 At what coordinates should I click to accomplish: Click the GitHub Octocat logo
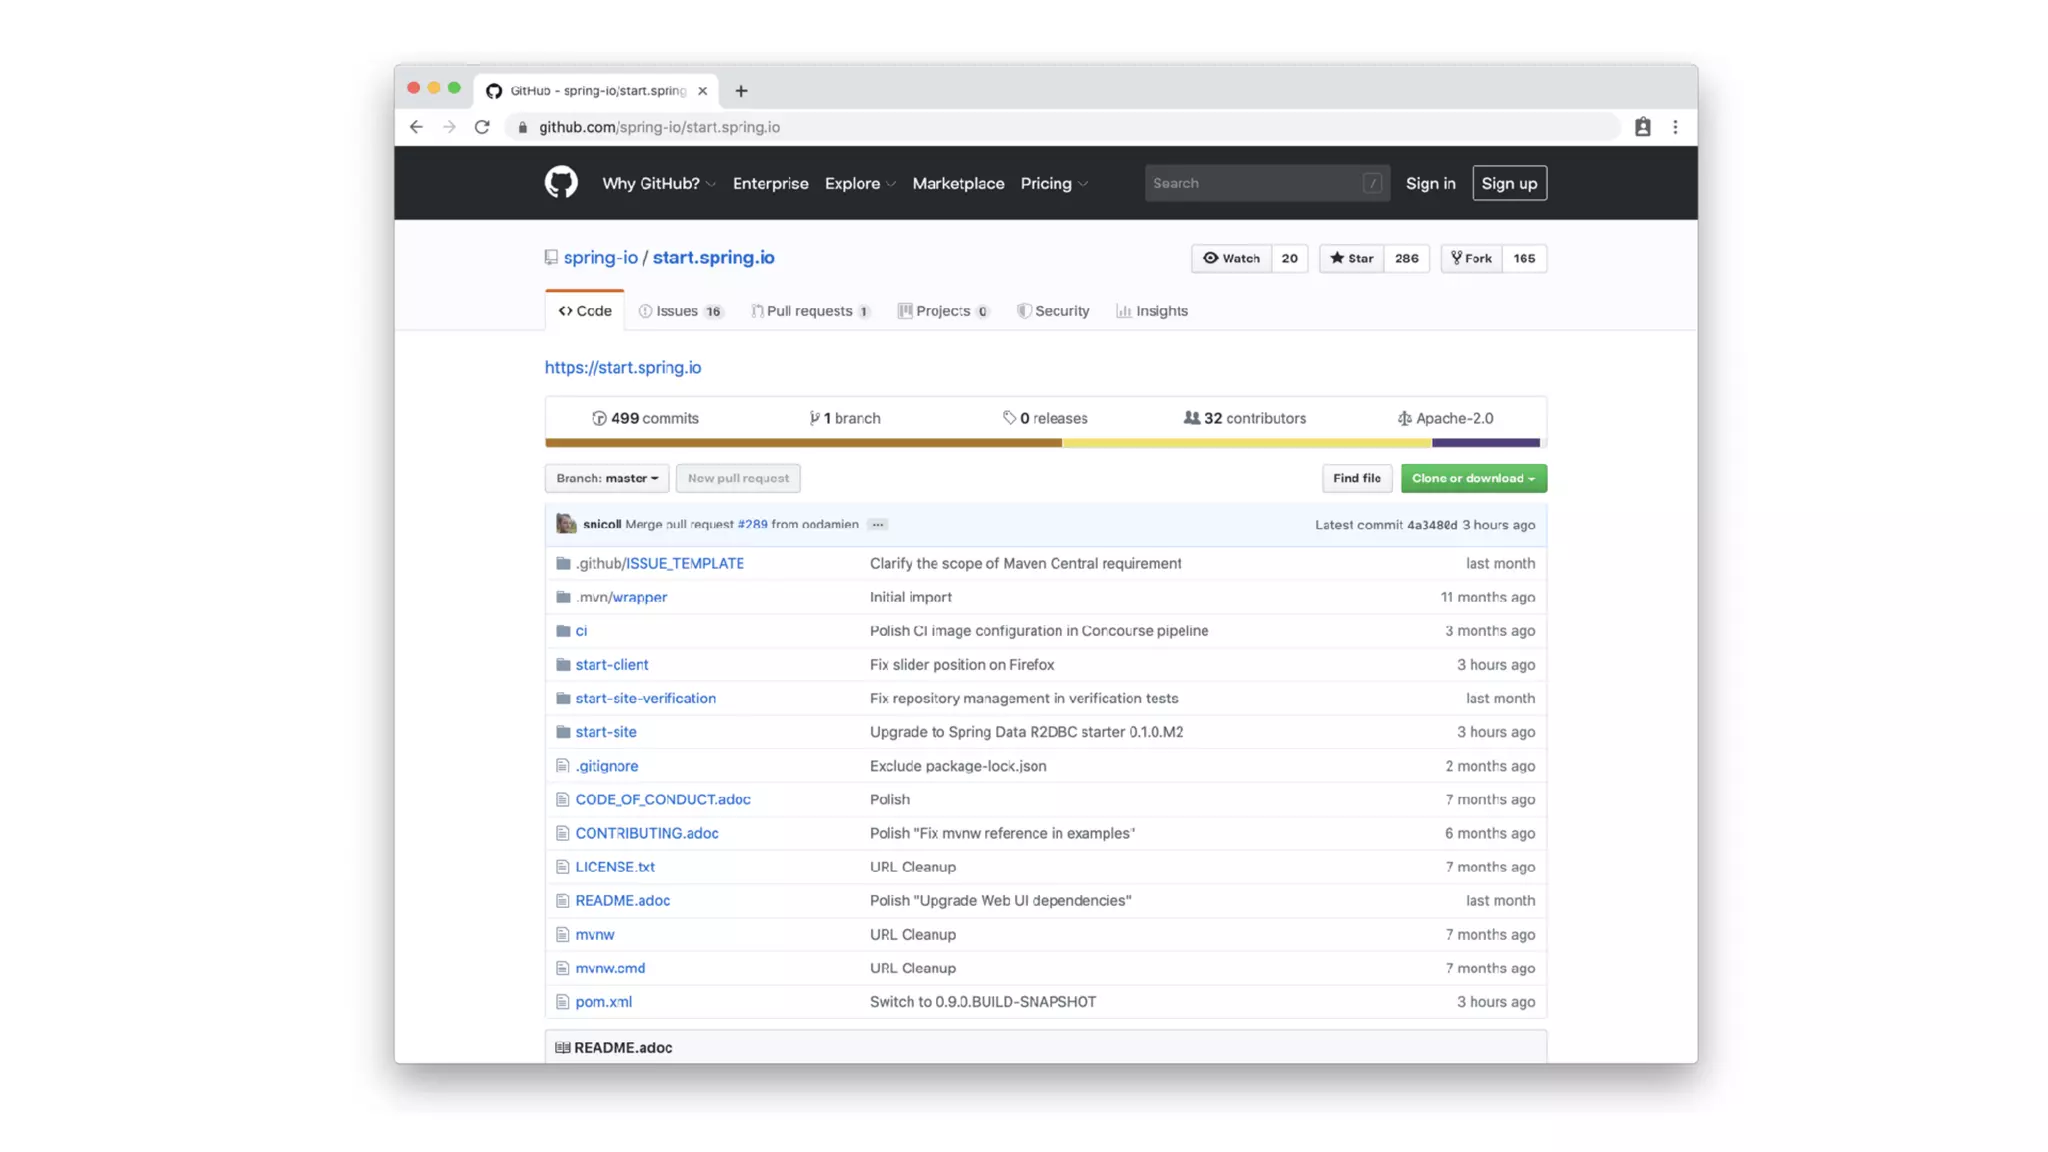tap(561, 182)
